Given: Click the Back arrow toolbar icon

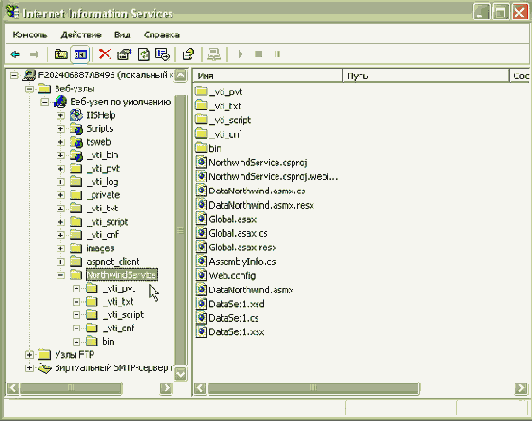Looking at the screenshot, I should coord(15,54).
